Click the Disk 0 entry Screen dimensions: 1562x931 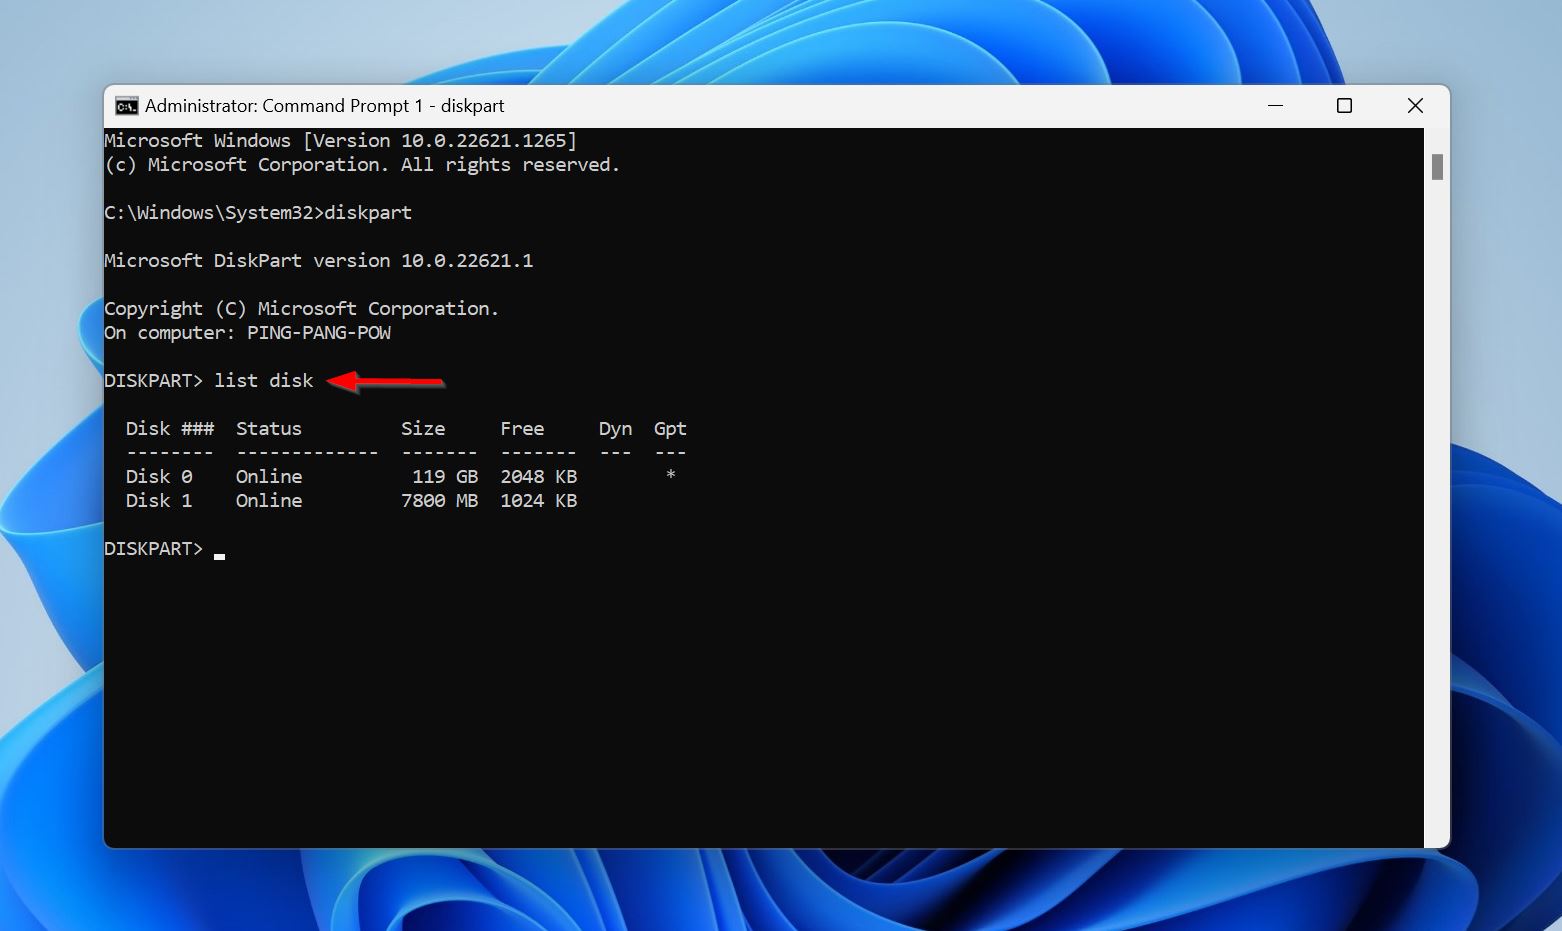pos(158,477)
